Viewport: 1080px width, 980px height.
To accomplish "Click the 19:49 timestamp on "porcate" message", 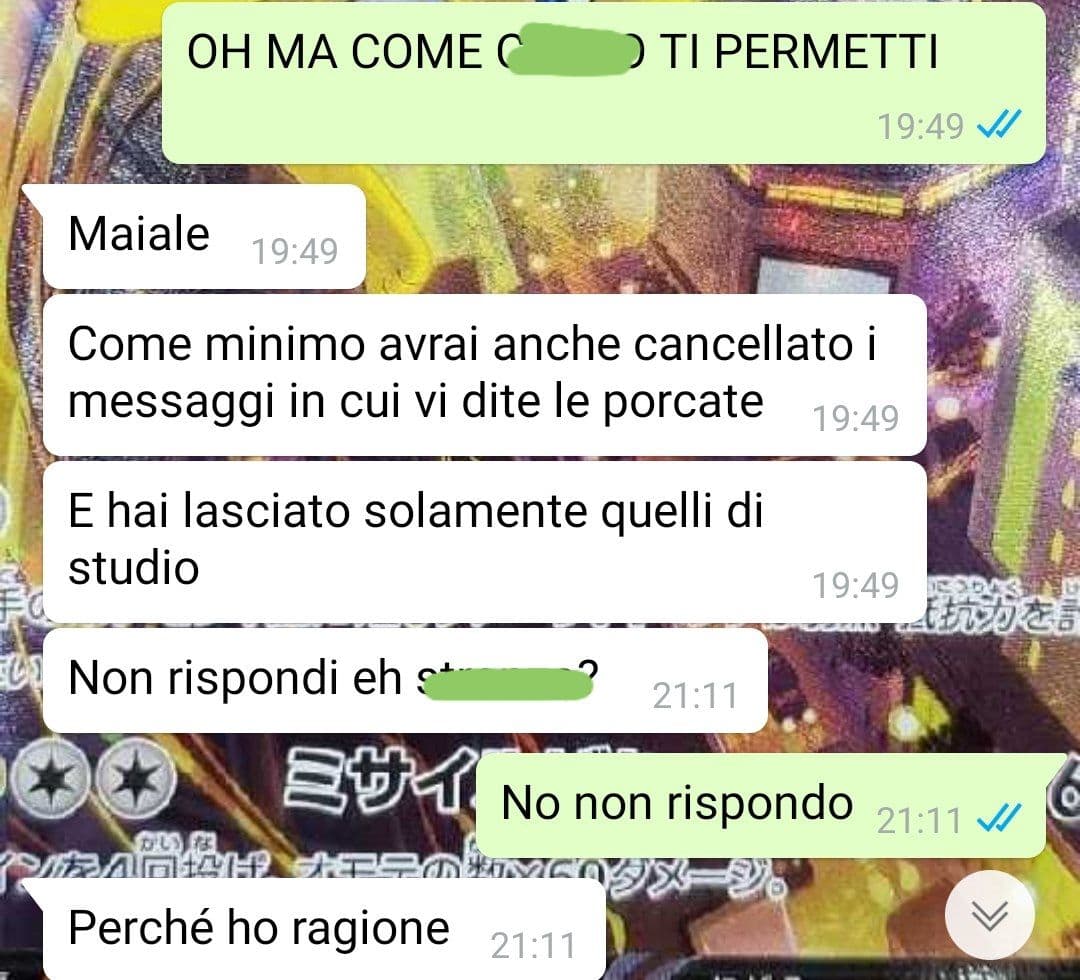I will coord(855,418).
